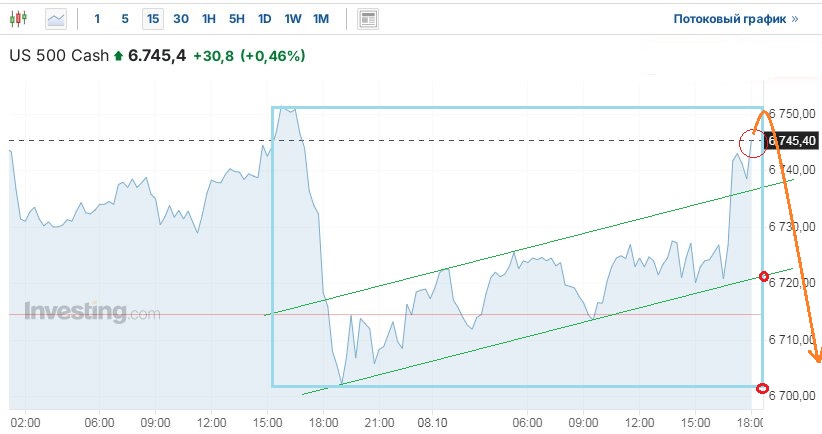Open the news panel icon

coord(368,19)
